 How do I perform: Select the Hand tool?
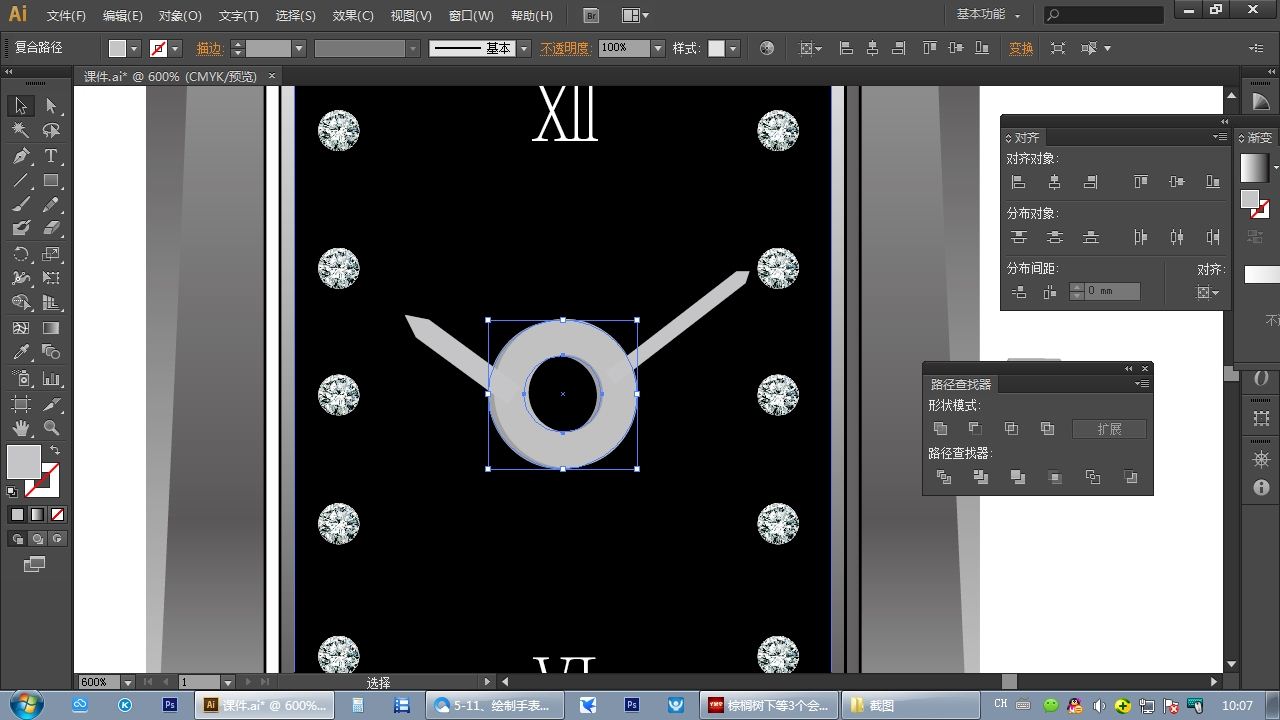[x=21, y=428]
